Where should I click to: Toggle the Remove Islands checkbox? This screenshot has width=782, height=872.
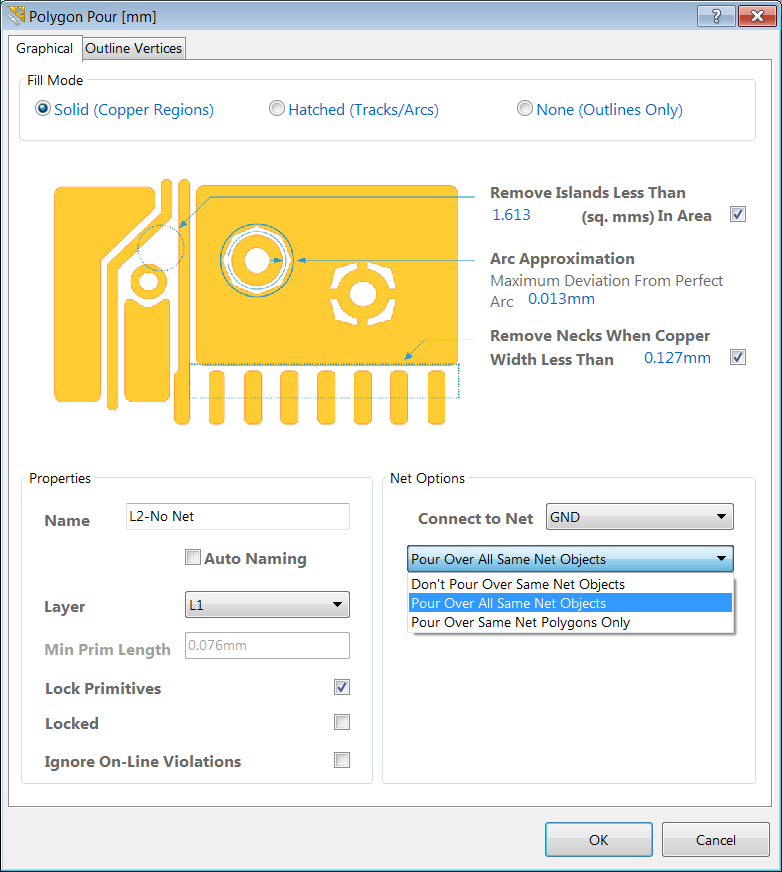click(738, 214)
